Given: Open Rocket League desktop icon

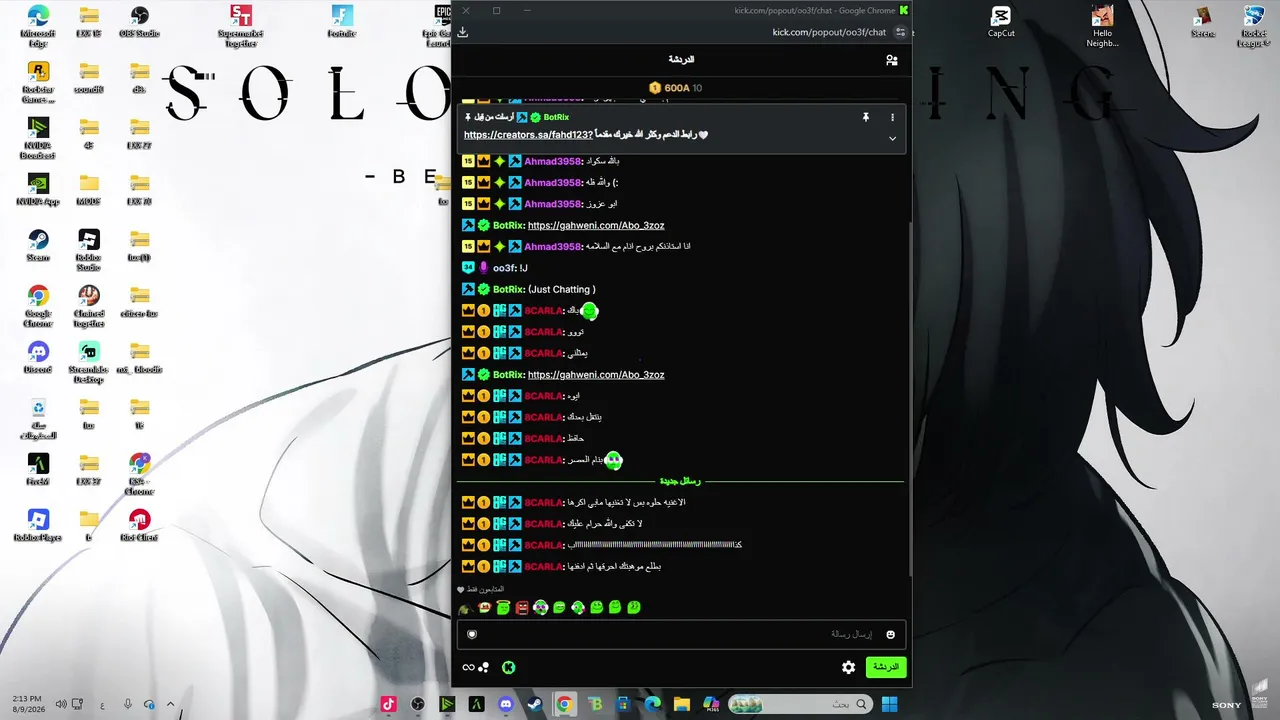Looking at the screenshot, I should [1254, 26].
